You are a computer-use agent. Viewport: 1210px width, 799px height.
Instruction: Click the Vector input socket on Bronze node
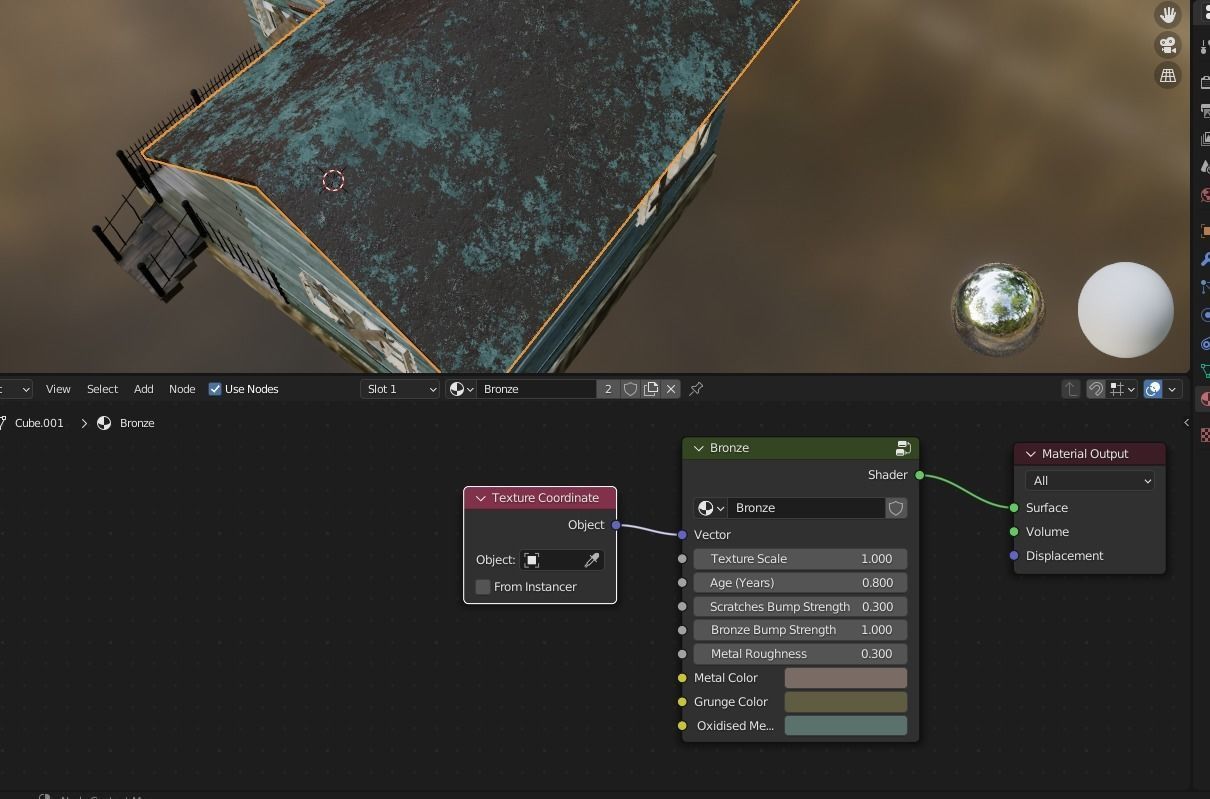click(x=682, y=535)
